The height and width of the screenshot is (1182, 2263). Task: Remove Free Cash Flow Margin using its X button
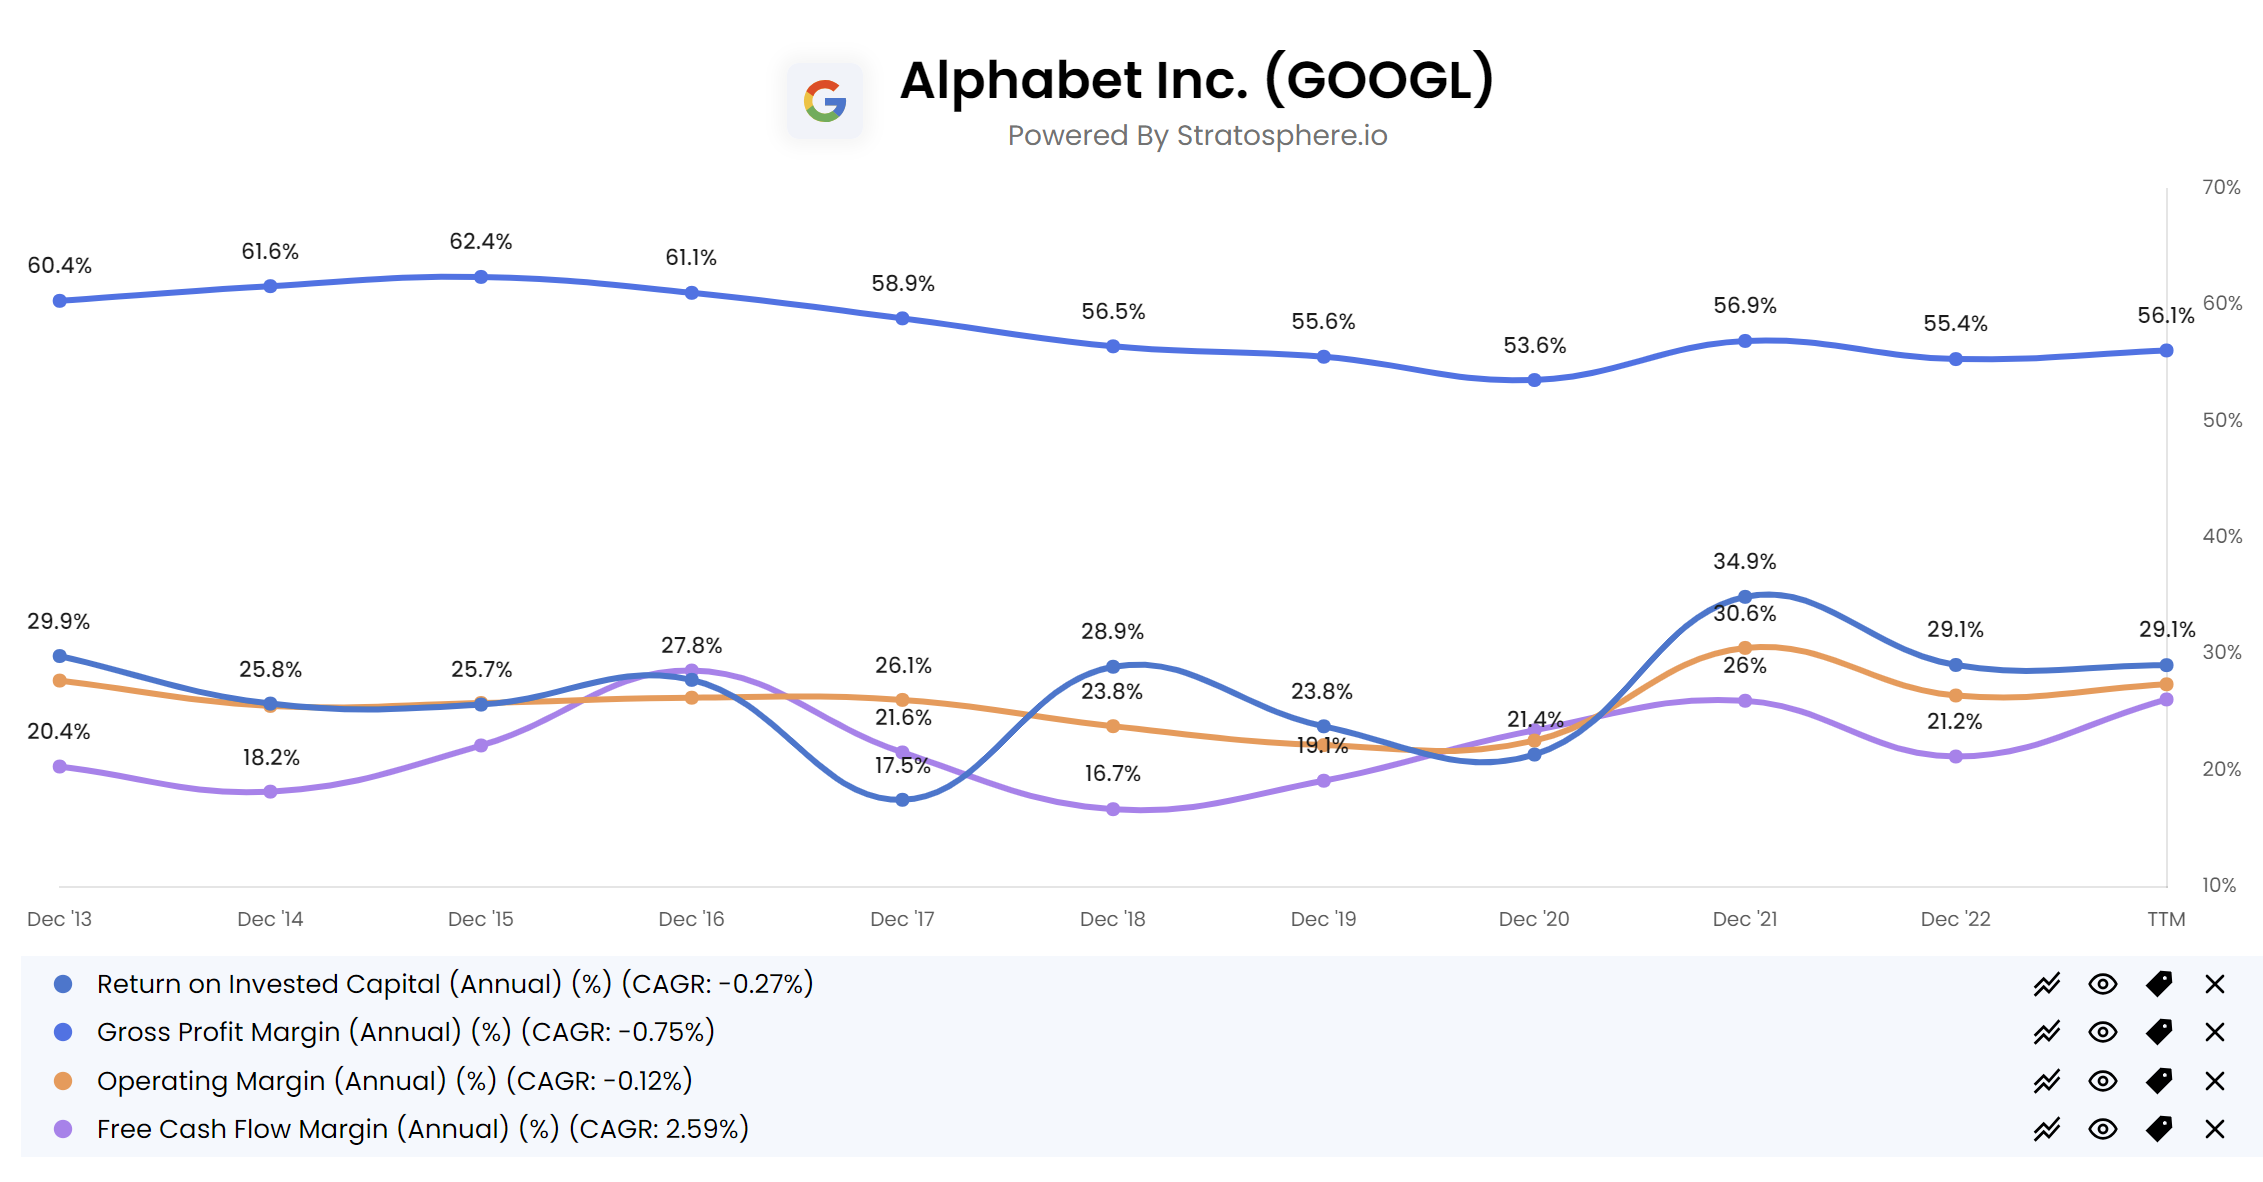(x=2216, y=1129)
